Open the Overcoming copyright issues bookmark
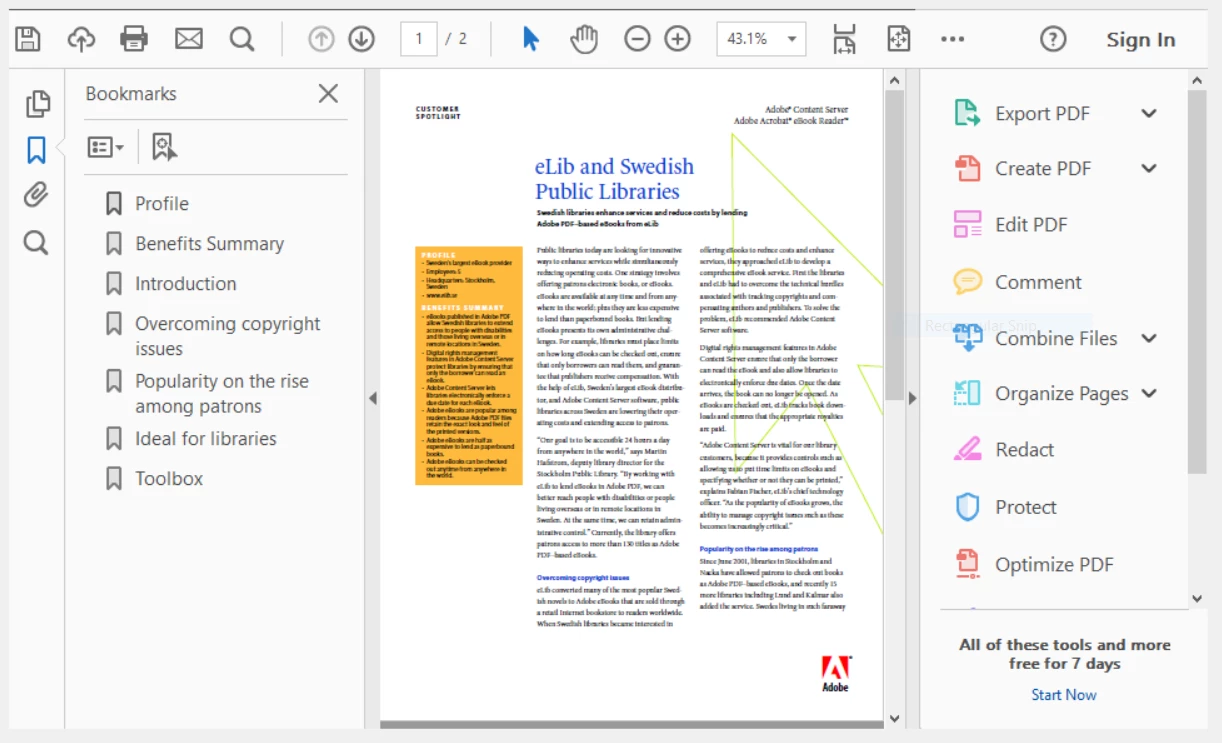 [228, 336]
